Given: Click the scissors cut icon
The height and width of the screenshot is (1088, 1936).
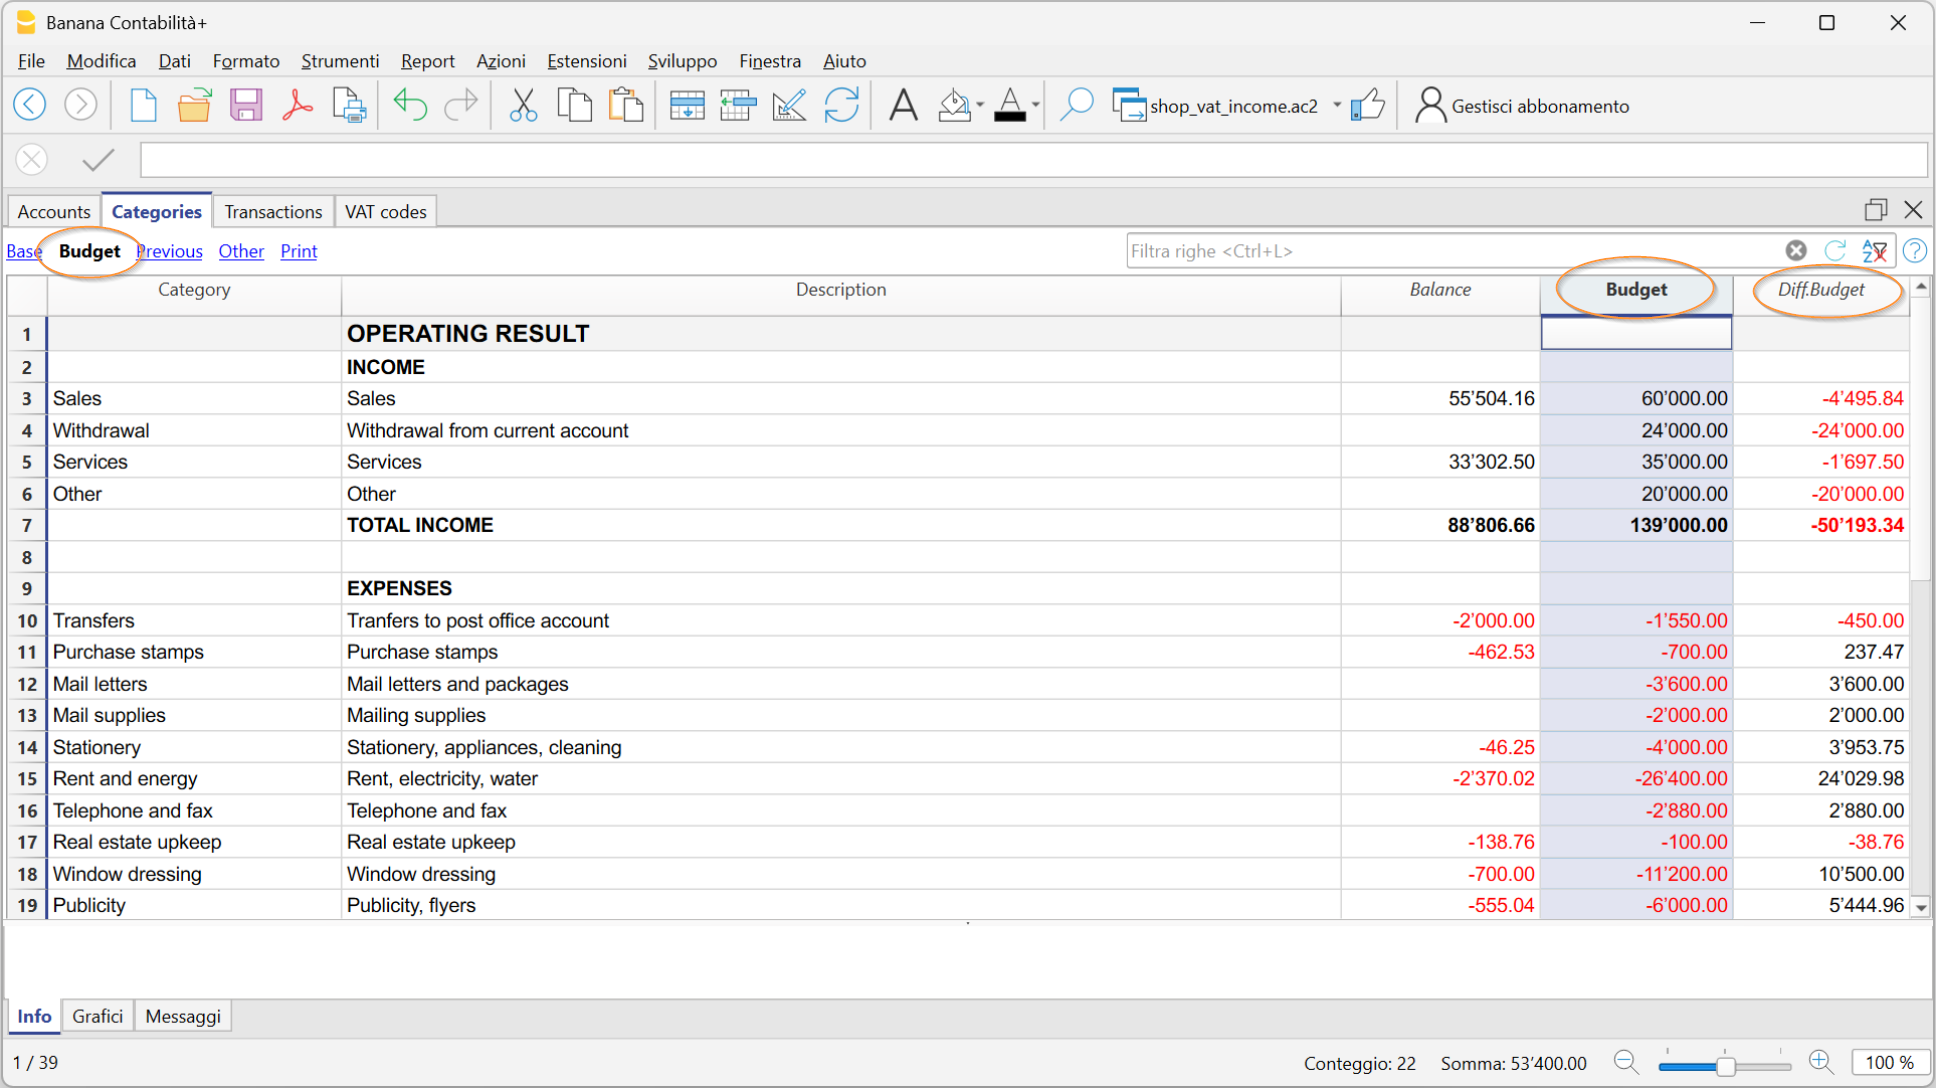Looking at the screenshot, I should tap(522, 105).
